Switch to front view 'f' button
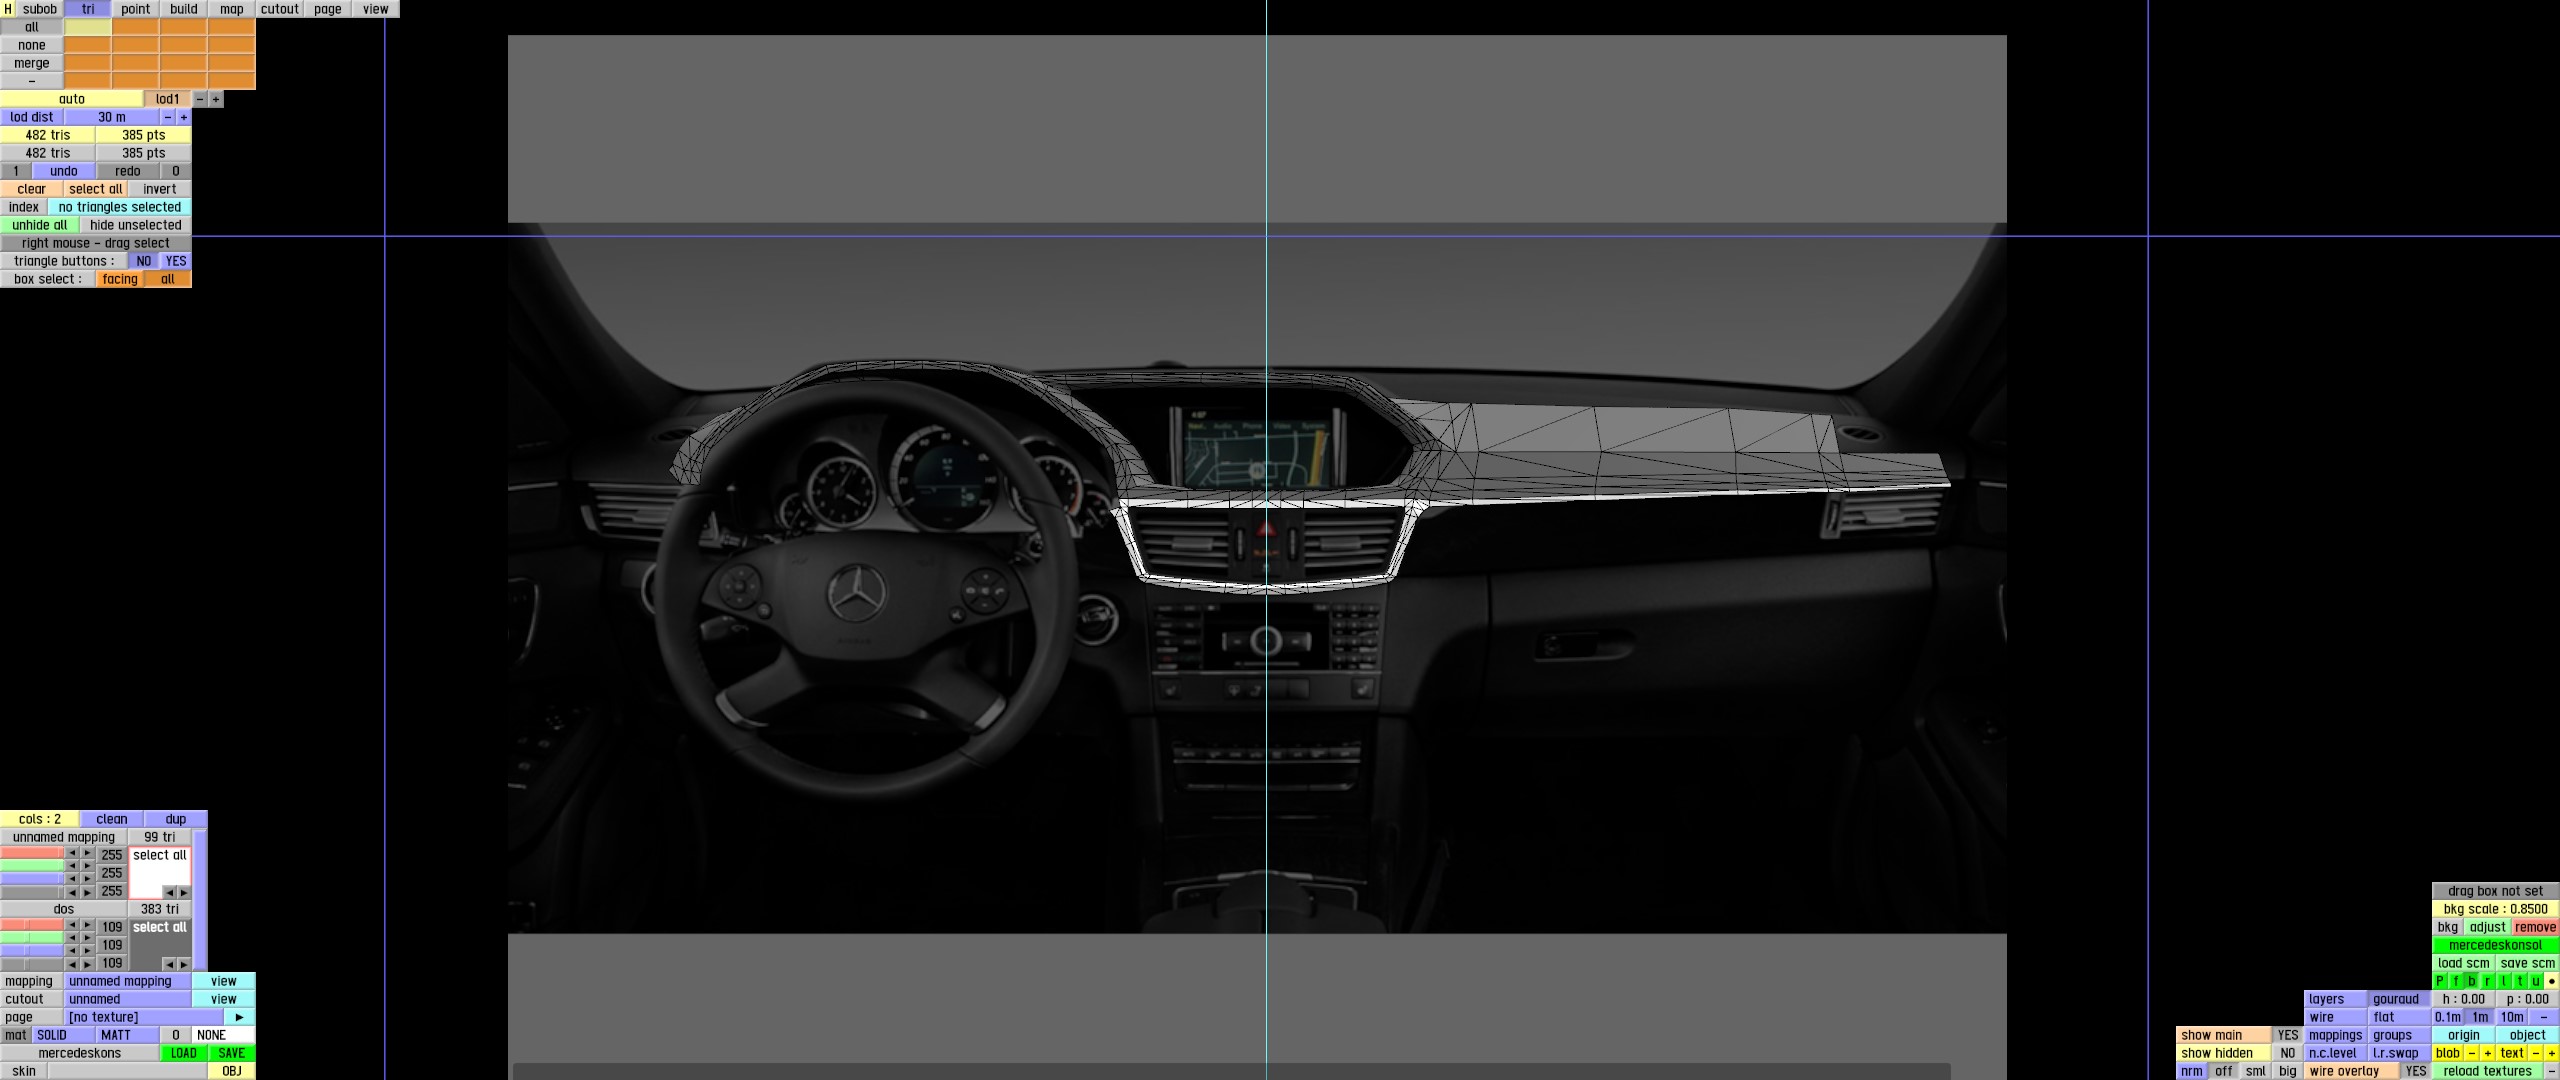This screenshot has width=2560, height=1080. click(2456, 981)
